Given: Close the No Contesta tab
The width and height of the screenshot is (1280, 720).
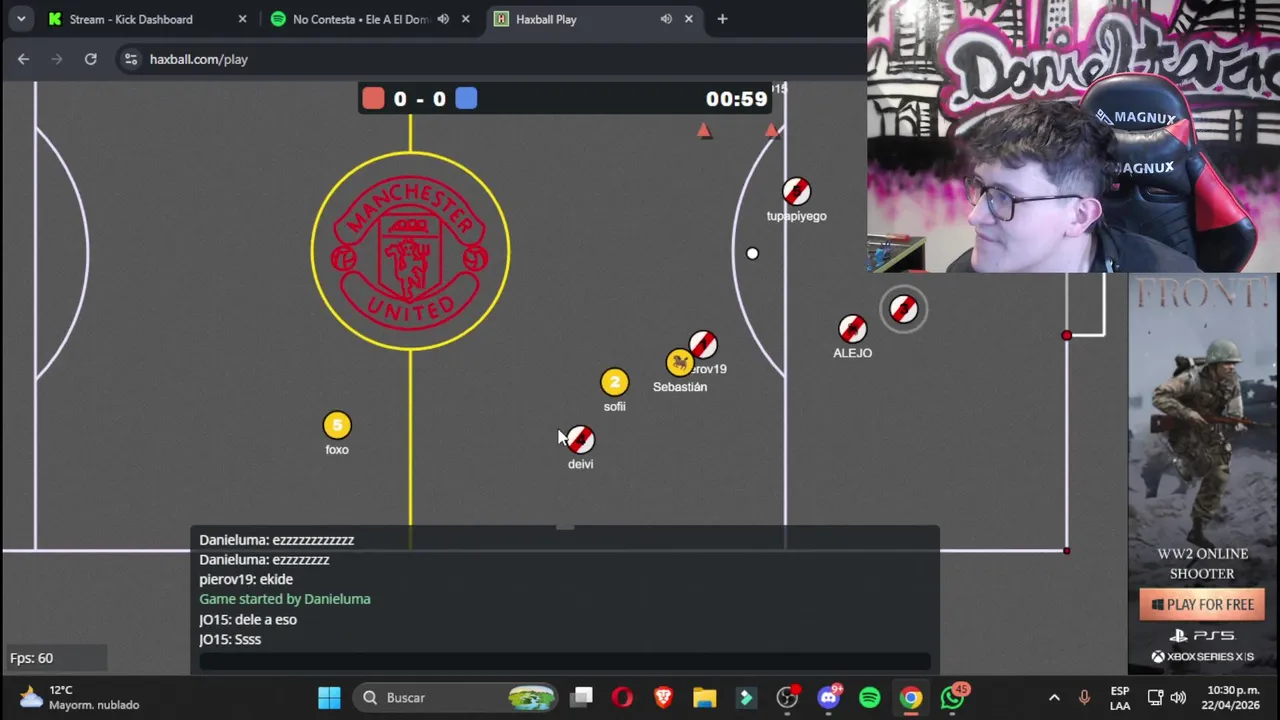Looking at the screenshot, I should (465, 19).
